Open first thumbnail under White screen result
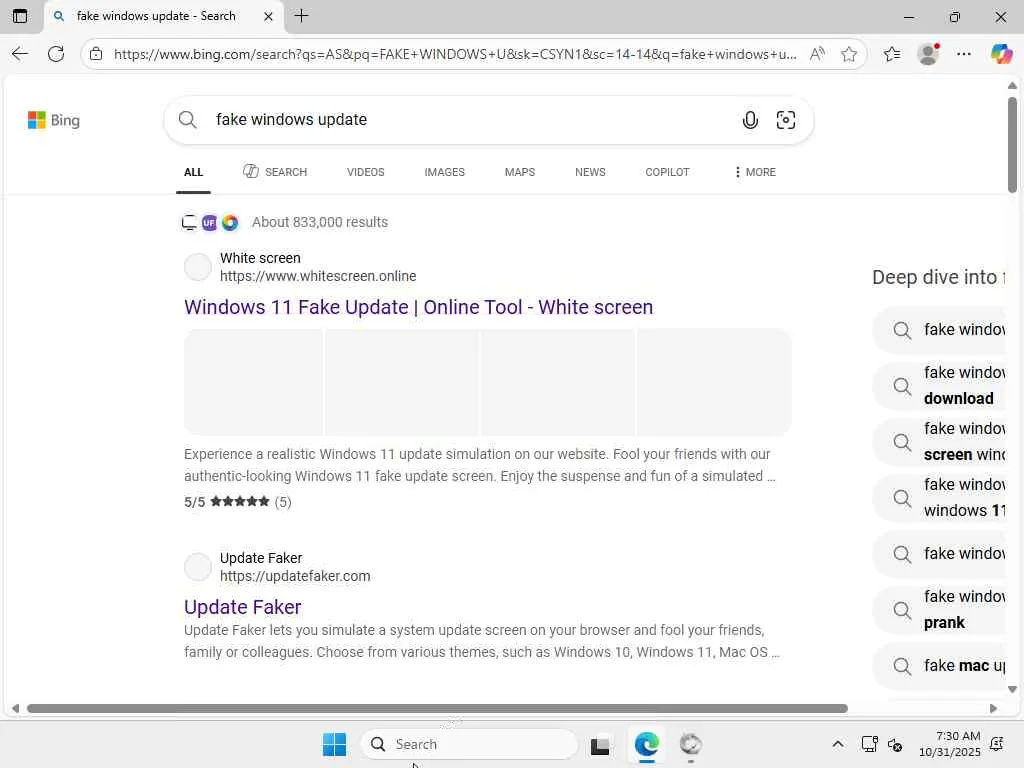The image size is (1024, 768). (253, 382)
